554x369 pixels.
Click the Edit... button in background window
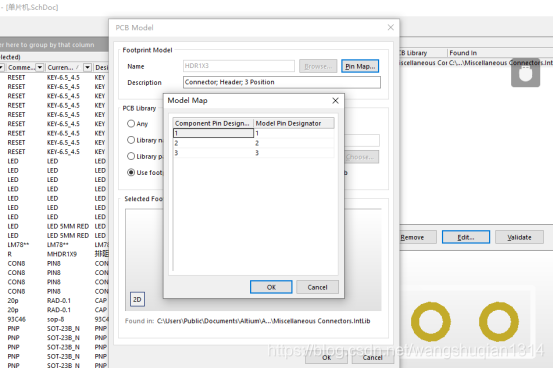466,237
